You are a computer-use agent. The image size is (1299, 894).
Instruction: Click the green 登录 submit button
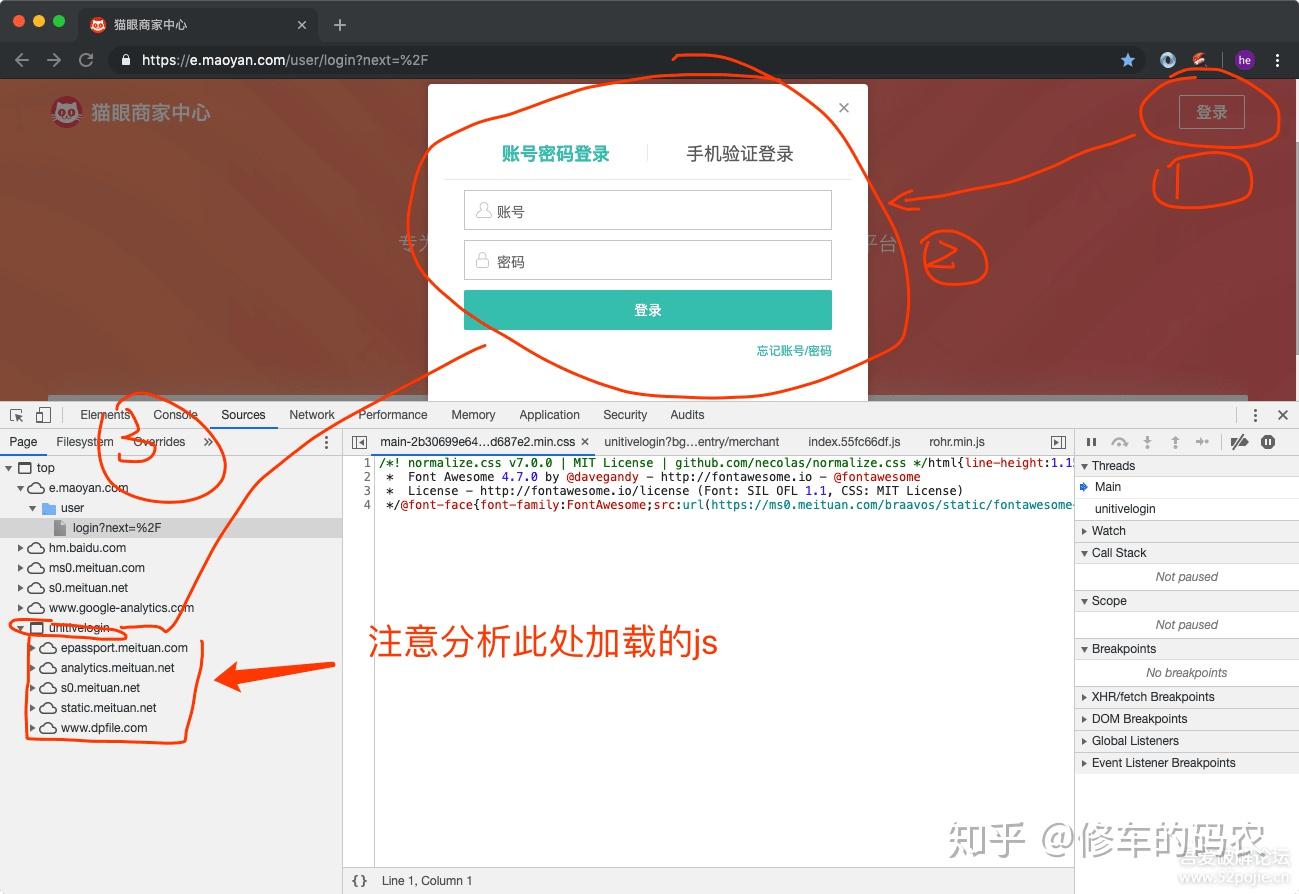648,310
